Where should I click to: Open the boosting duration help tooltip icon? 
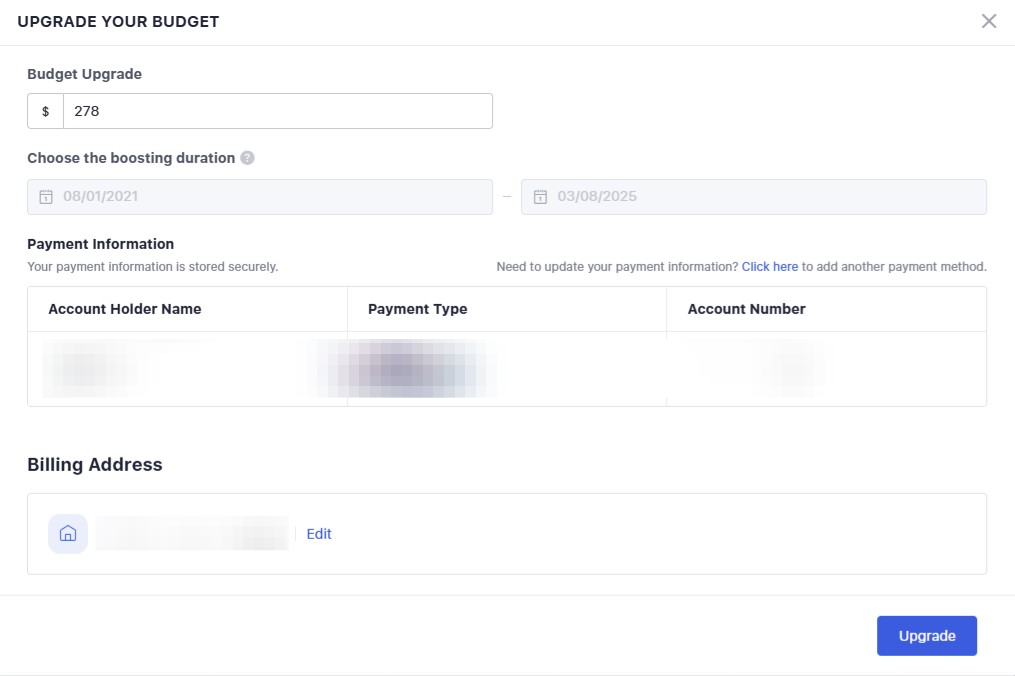point(247,158)
